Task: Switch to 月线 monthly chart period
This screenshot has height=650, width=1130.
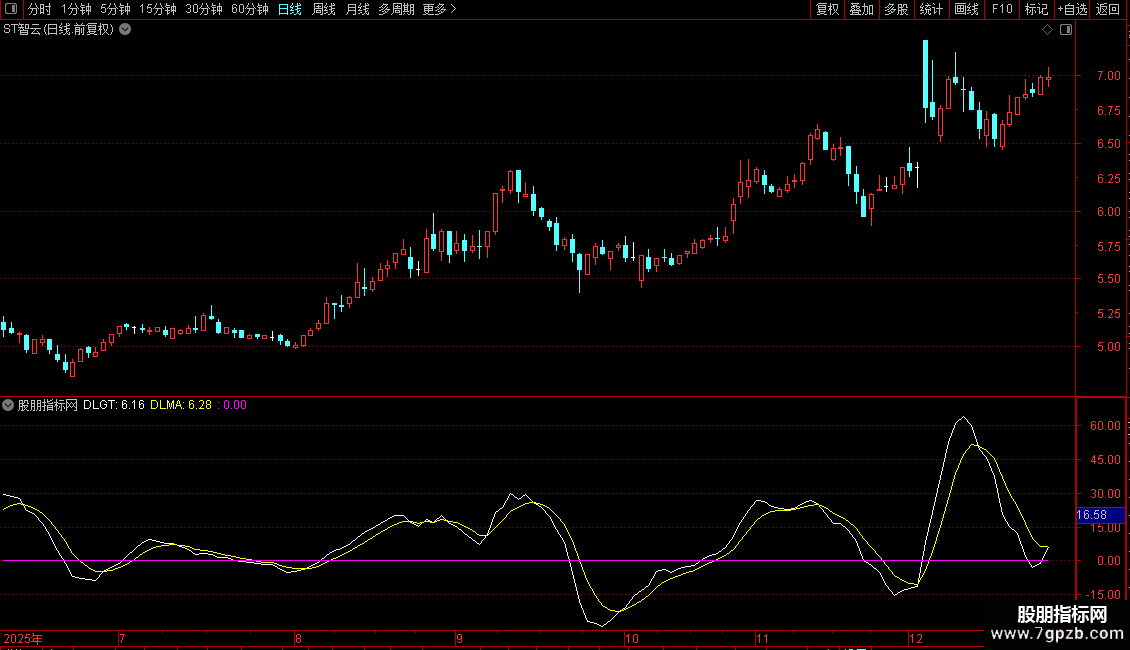Action: point(357,9)
